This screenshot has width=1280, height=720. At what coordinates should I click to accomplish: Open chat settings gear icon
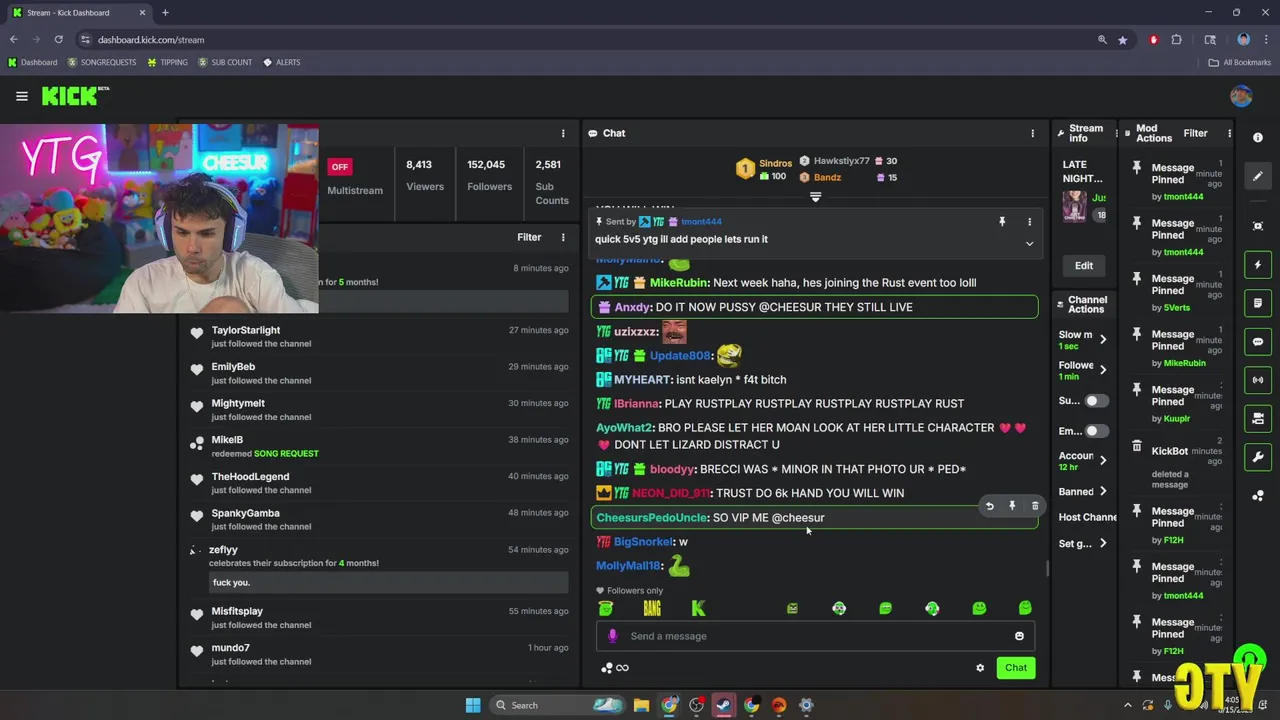click(x=980, y=668)
